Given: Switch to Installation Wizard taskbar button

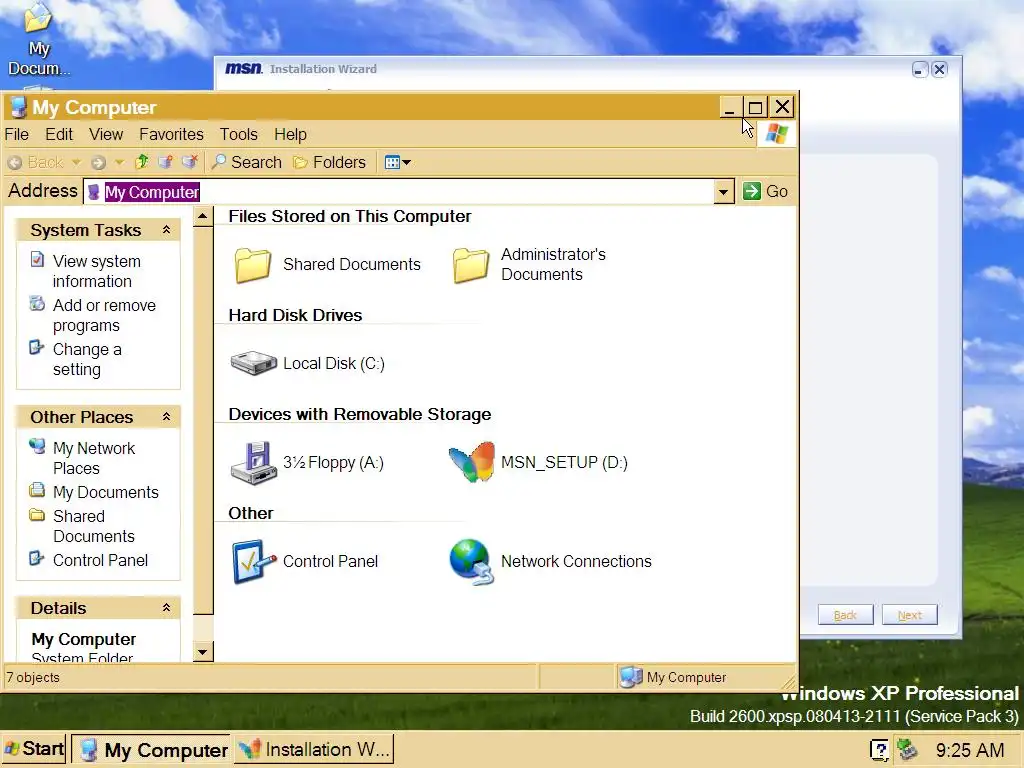Looking at the screenshot, I should tap(313, 750).
